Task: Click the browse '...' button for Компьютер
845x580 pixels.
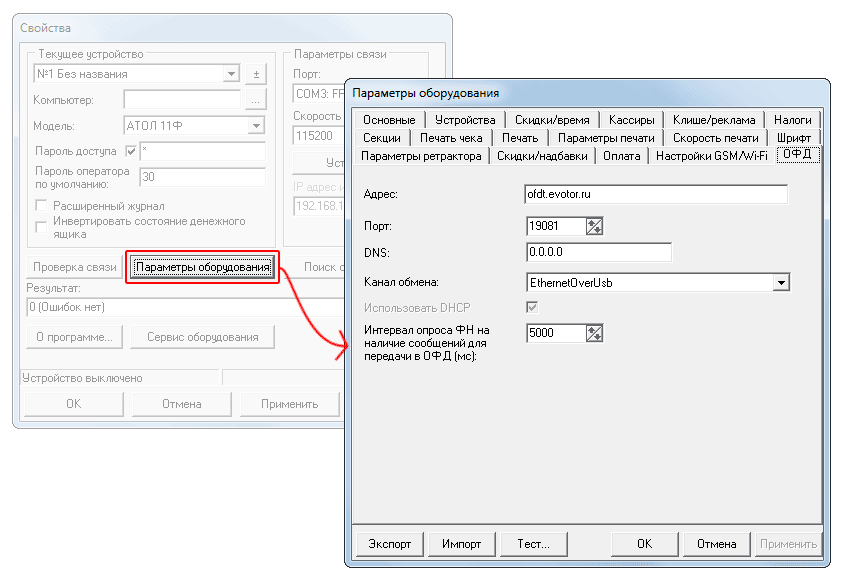Action: (256, 100)
